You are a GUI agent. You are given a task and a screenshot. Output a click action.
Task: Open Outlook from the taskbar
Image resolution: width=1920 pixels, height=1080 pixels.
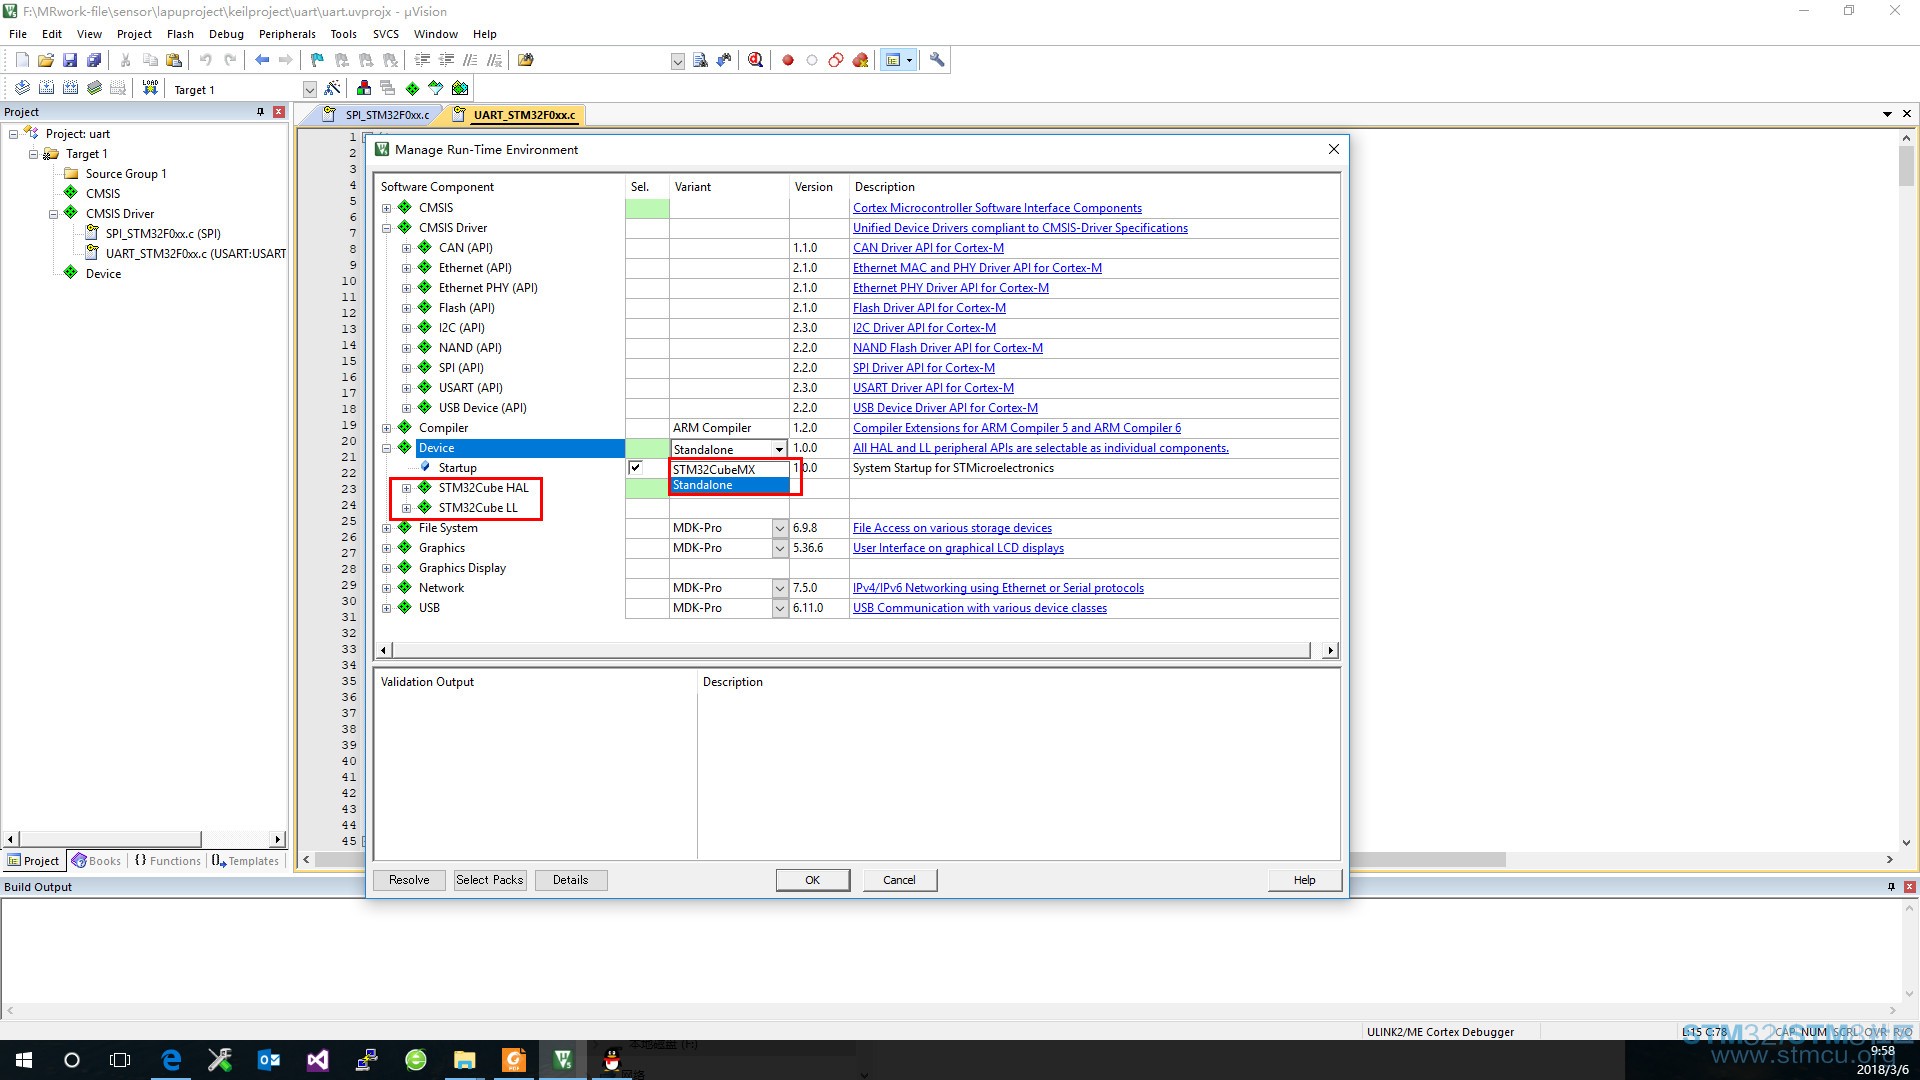pyautogui.click(x=268, y=1060)
